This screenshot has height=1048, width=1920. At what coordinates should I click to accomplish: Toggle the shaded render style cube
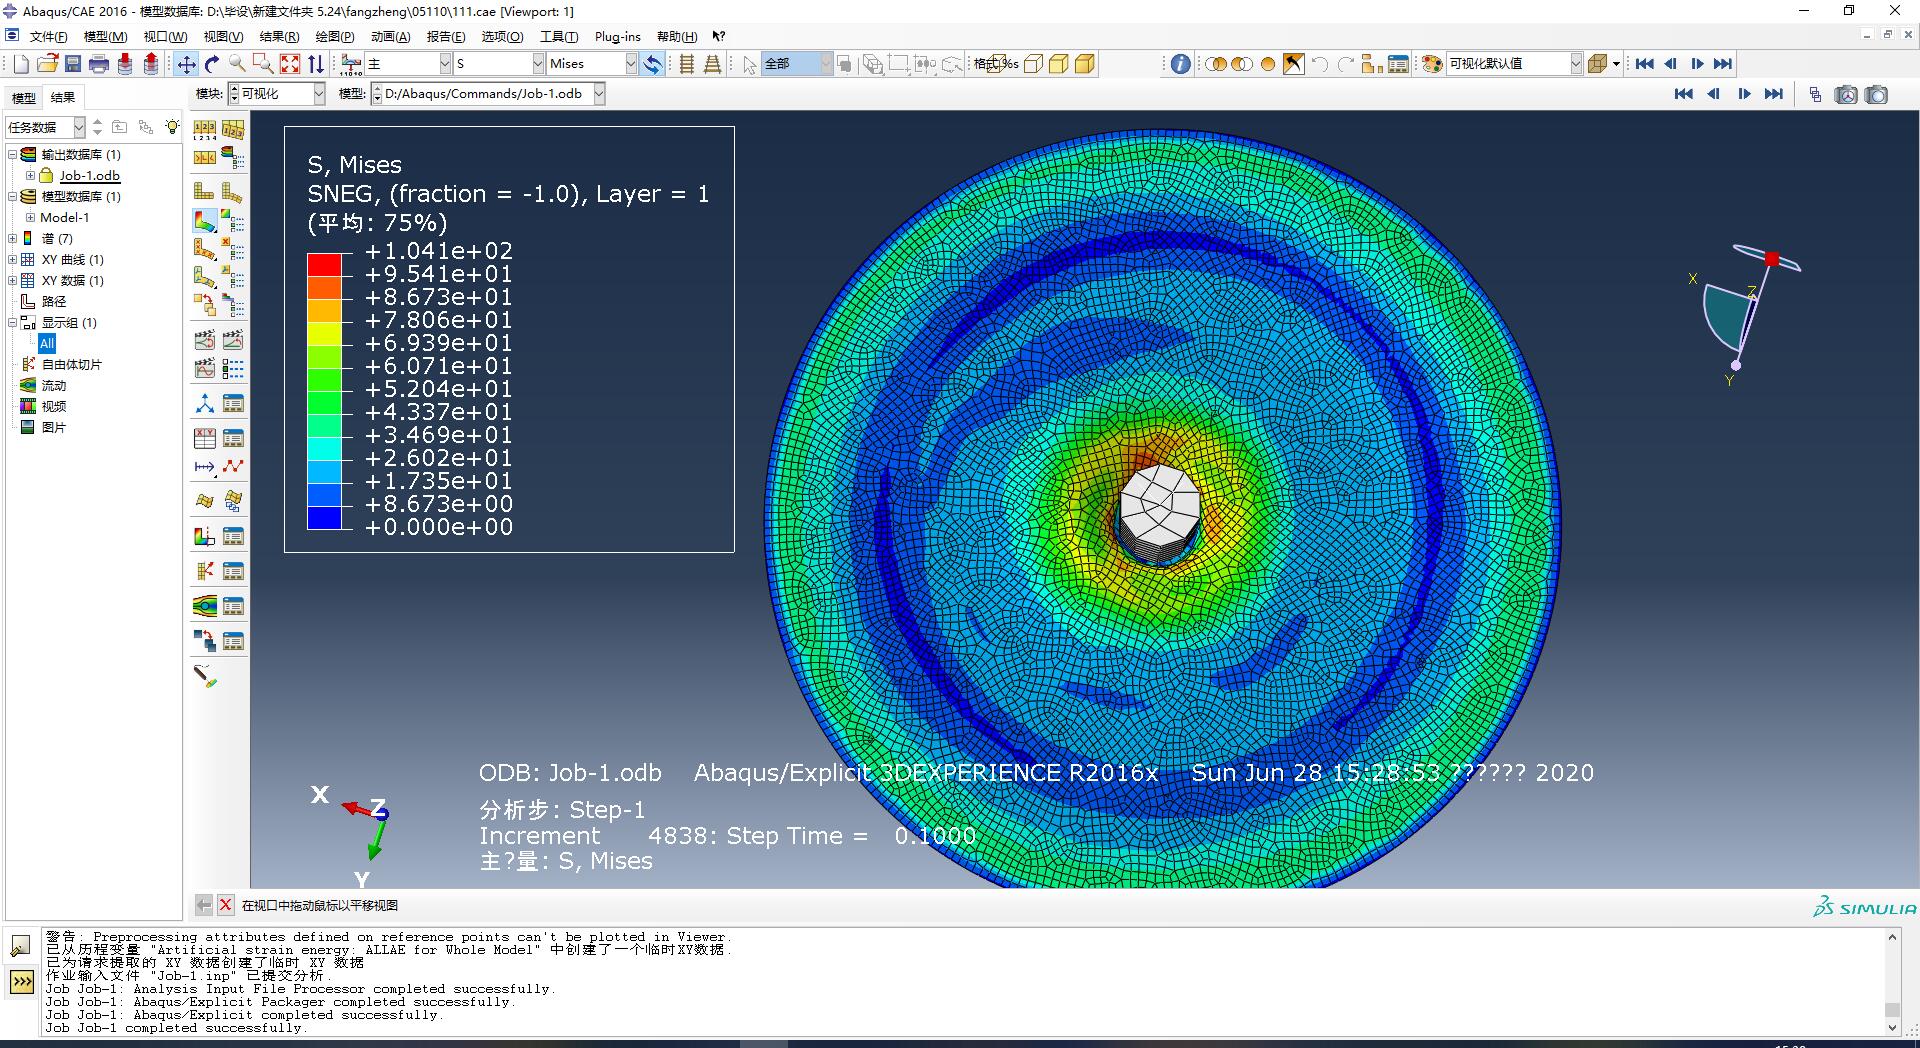pos(1085,64)
